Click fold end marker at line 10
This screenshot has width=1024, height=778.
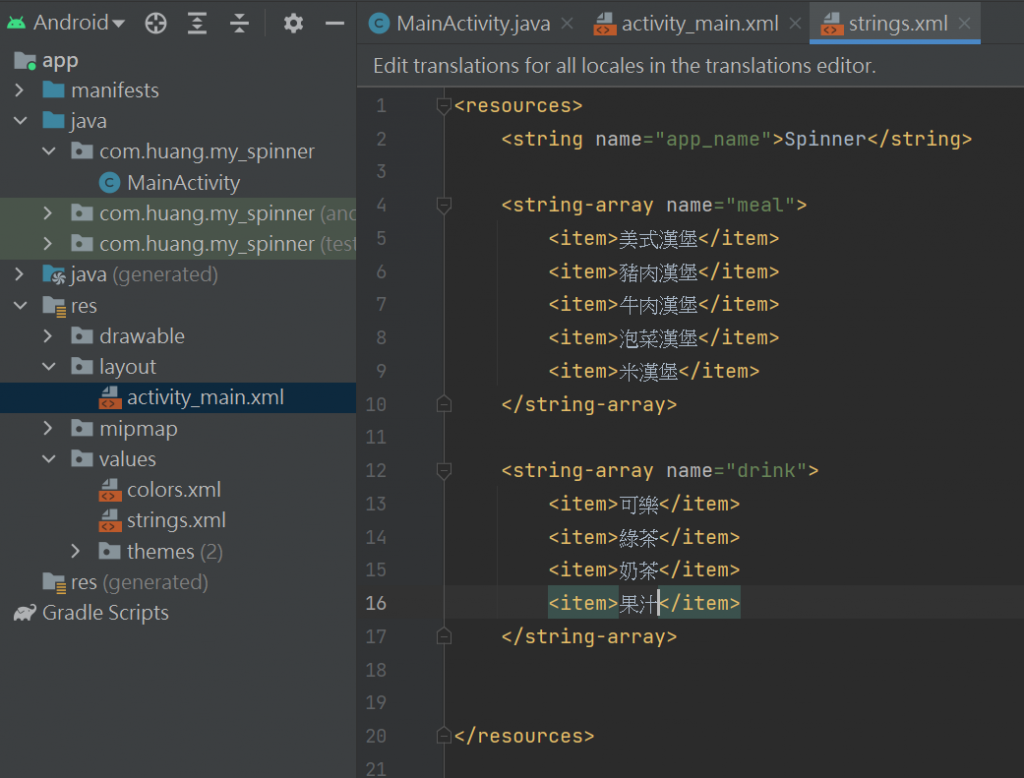click(443, 404)
